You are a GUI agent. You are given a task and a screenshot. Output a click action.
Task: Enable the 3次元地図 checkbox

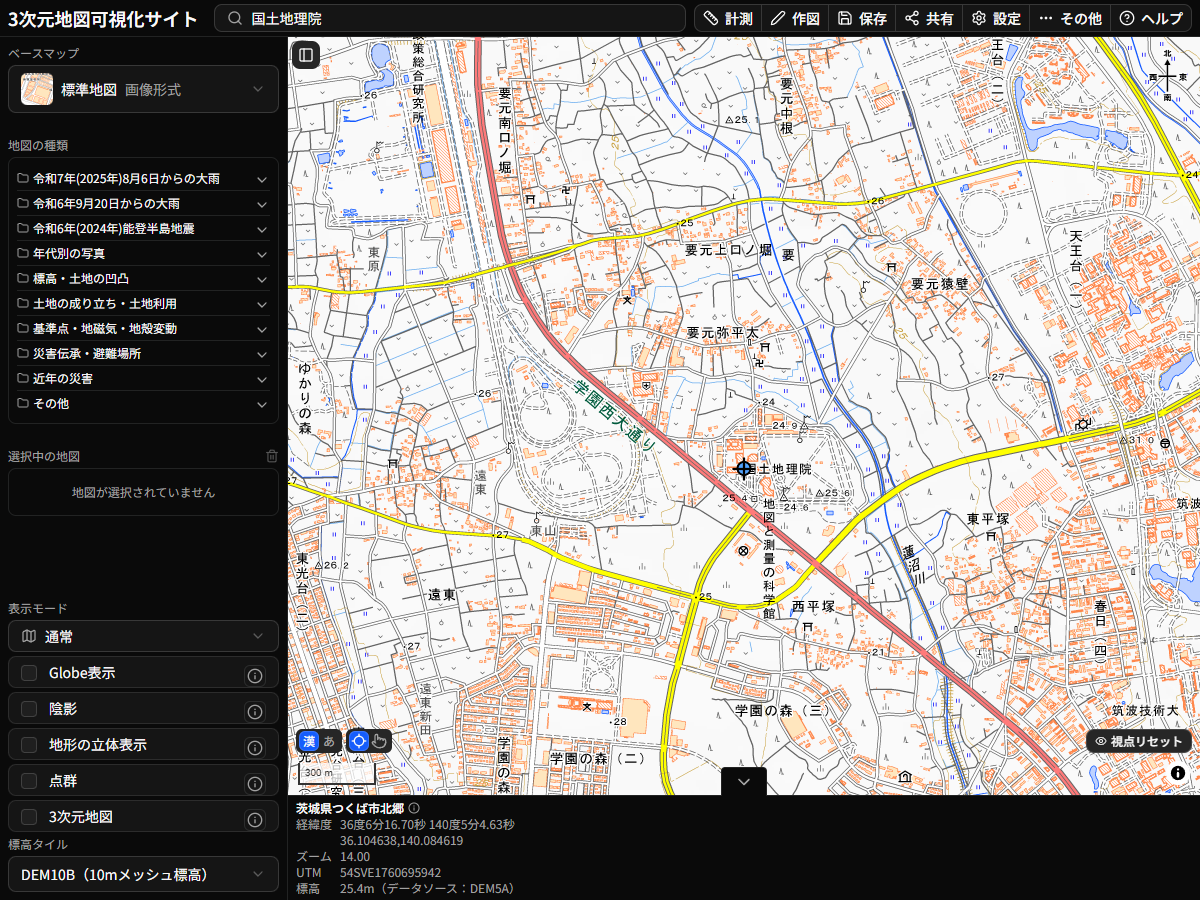(29, 817)
